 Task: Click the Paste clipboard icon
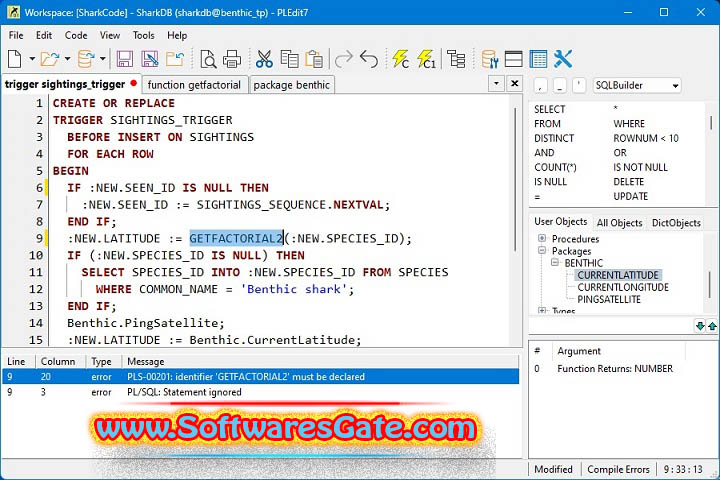pos(315,59)
